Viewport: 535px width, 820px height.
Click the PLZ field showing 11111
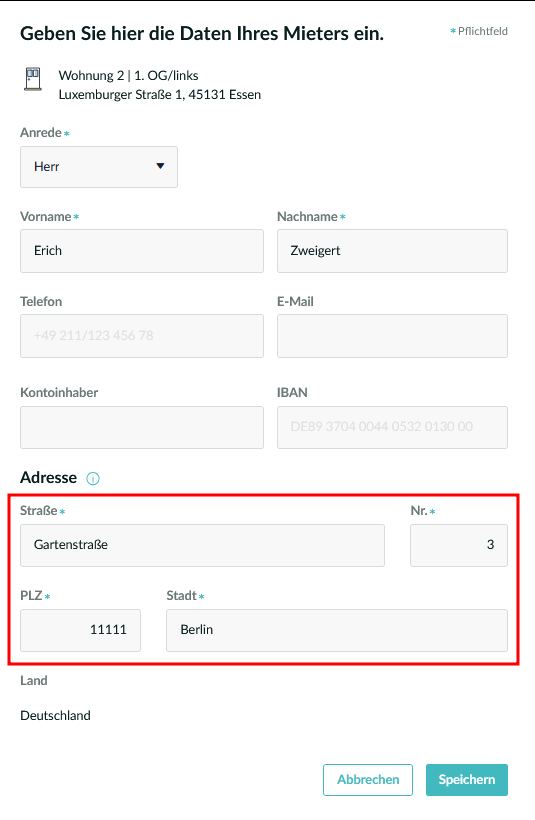click(x=81, y=630)
